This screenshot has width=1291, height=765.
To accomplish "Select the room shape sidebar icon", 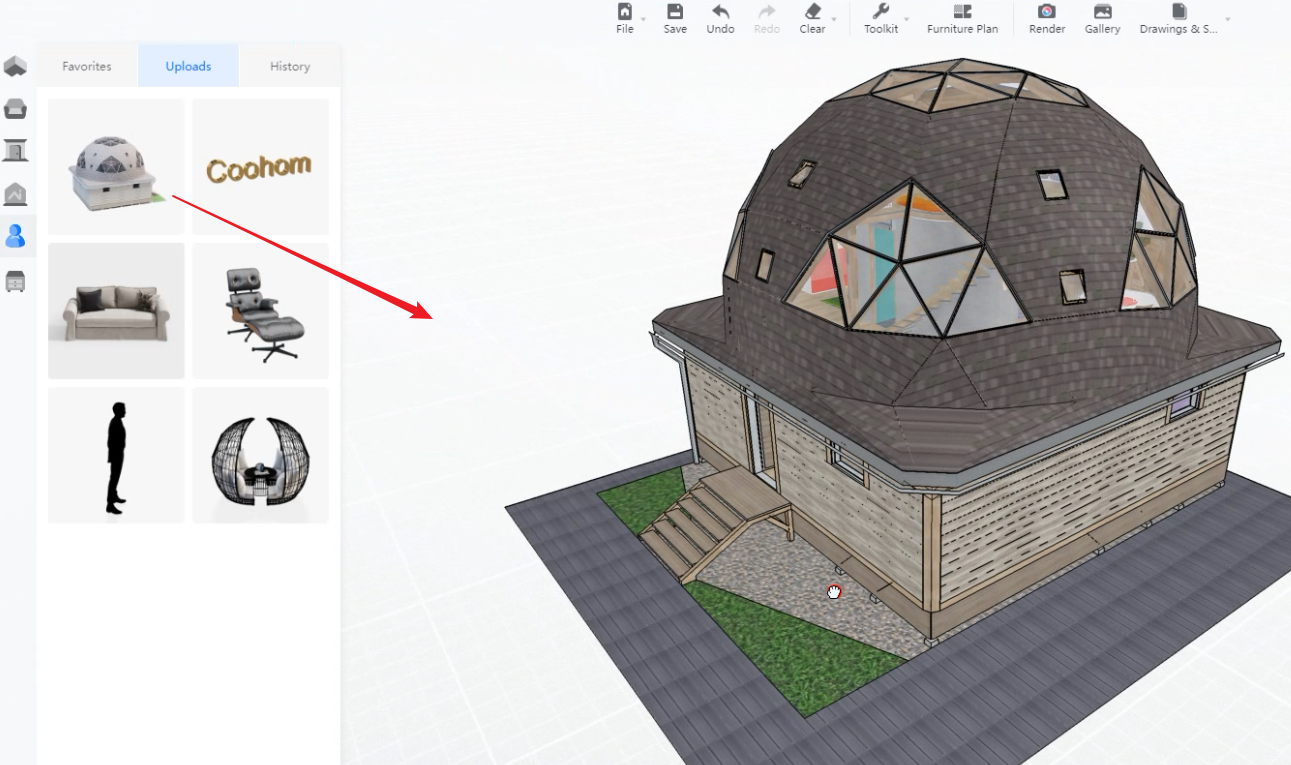I will tap(15, 67).
